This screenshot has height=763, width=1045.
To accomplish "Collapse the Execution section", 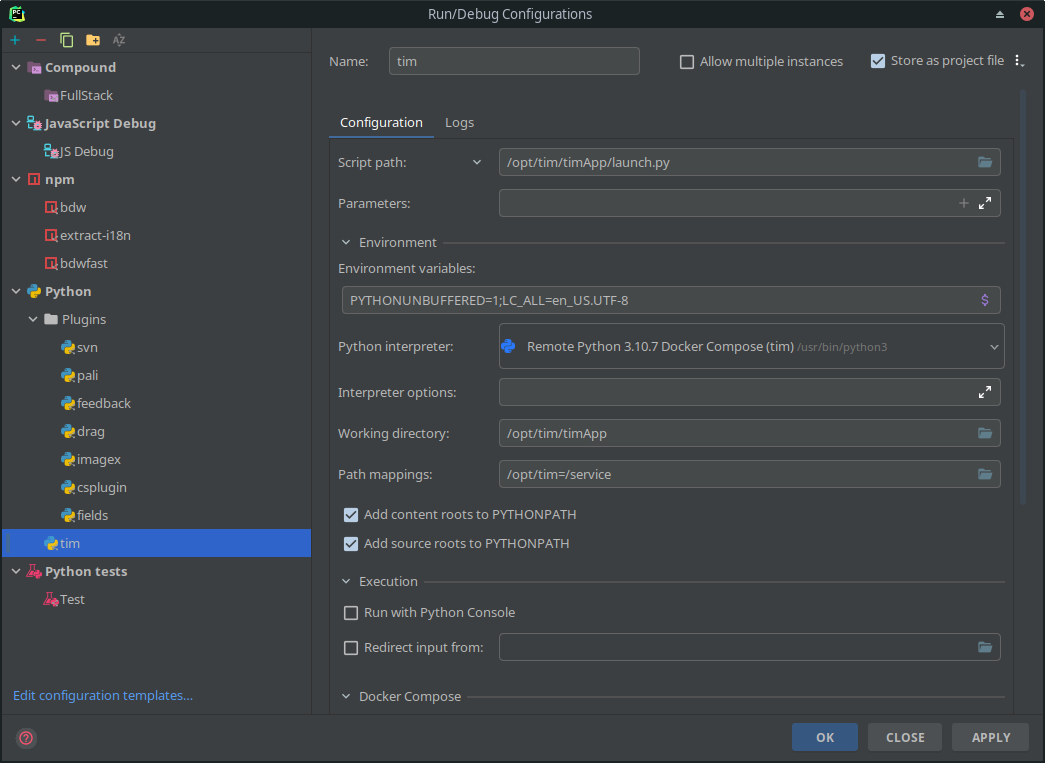I will pyautogui.click(x=346, y=582).
